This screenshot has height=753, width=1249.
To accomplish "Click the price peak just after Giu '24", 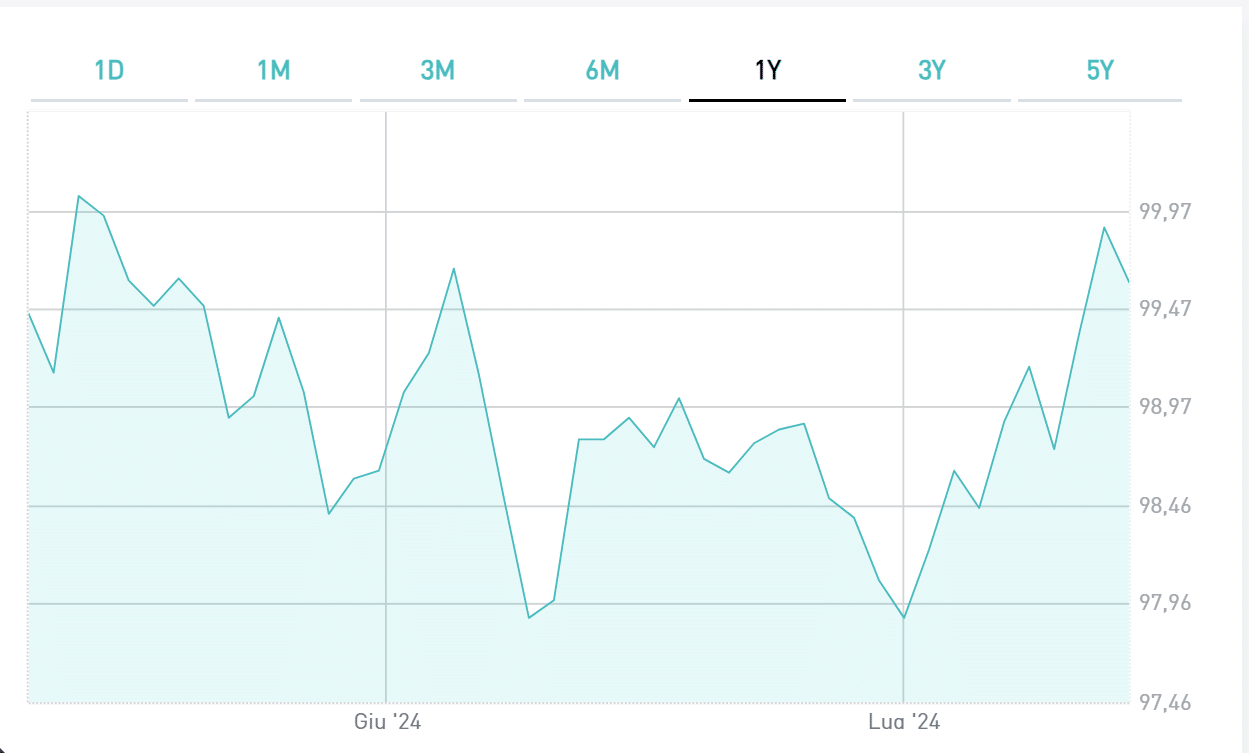I will pos(454,269).
